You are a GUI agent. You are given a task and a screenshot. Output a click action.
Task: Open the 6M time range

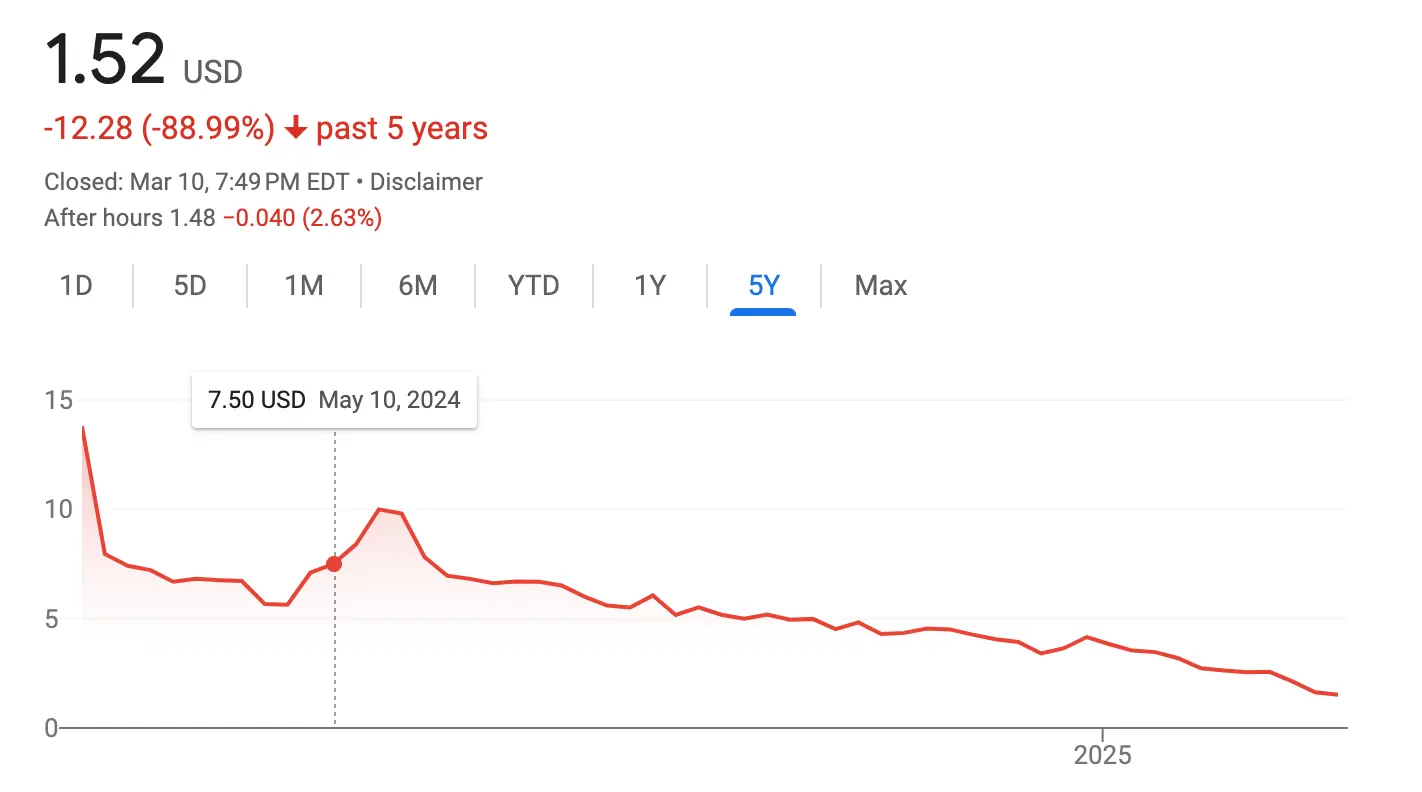418,286
